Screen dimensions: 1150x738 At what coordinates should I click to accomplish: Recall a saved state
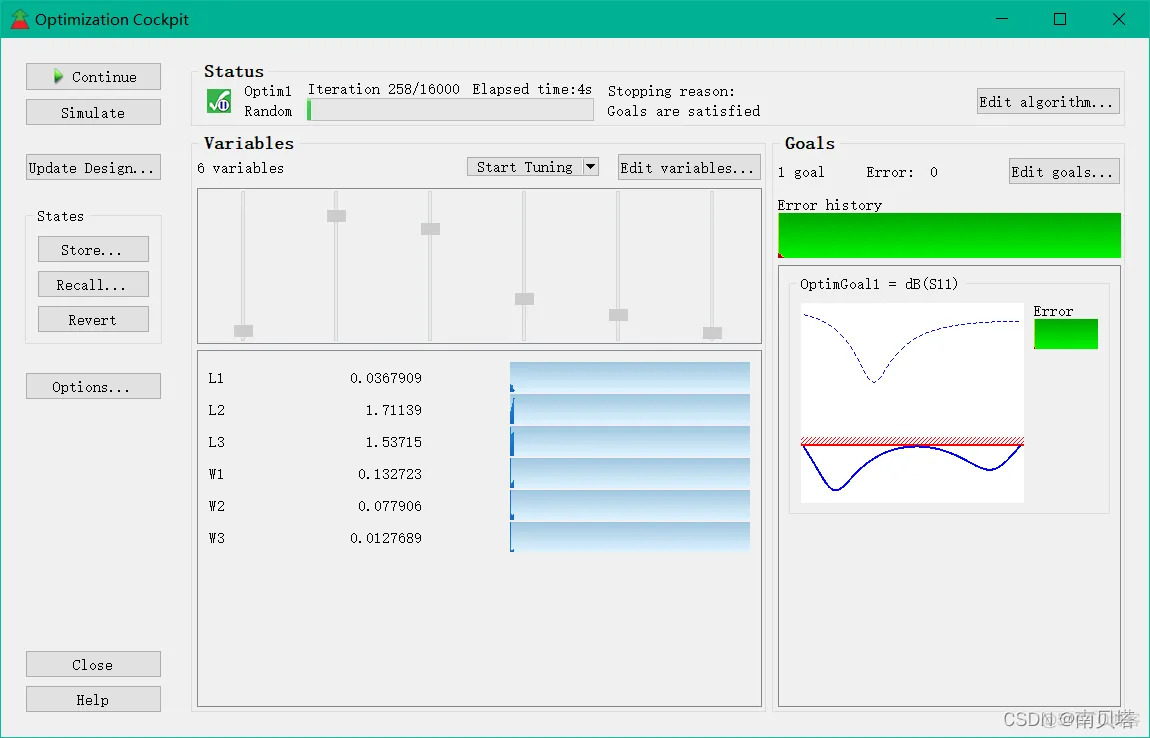[x=93, y=284]
